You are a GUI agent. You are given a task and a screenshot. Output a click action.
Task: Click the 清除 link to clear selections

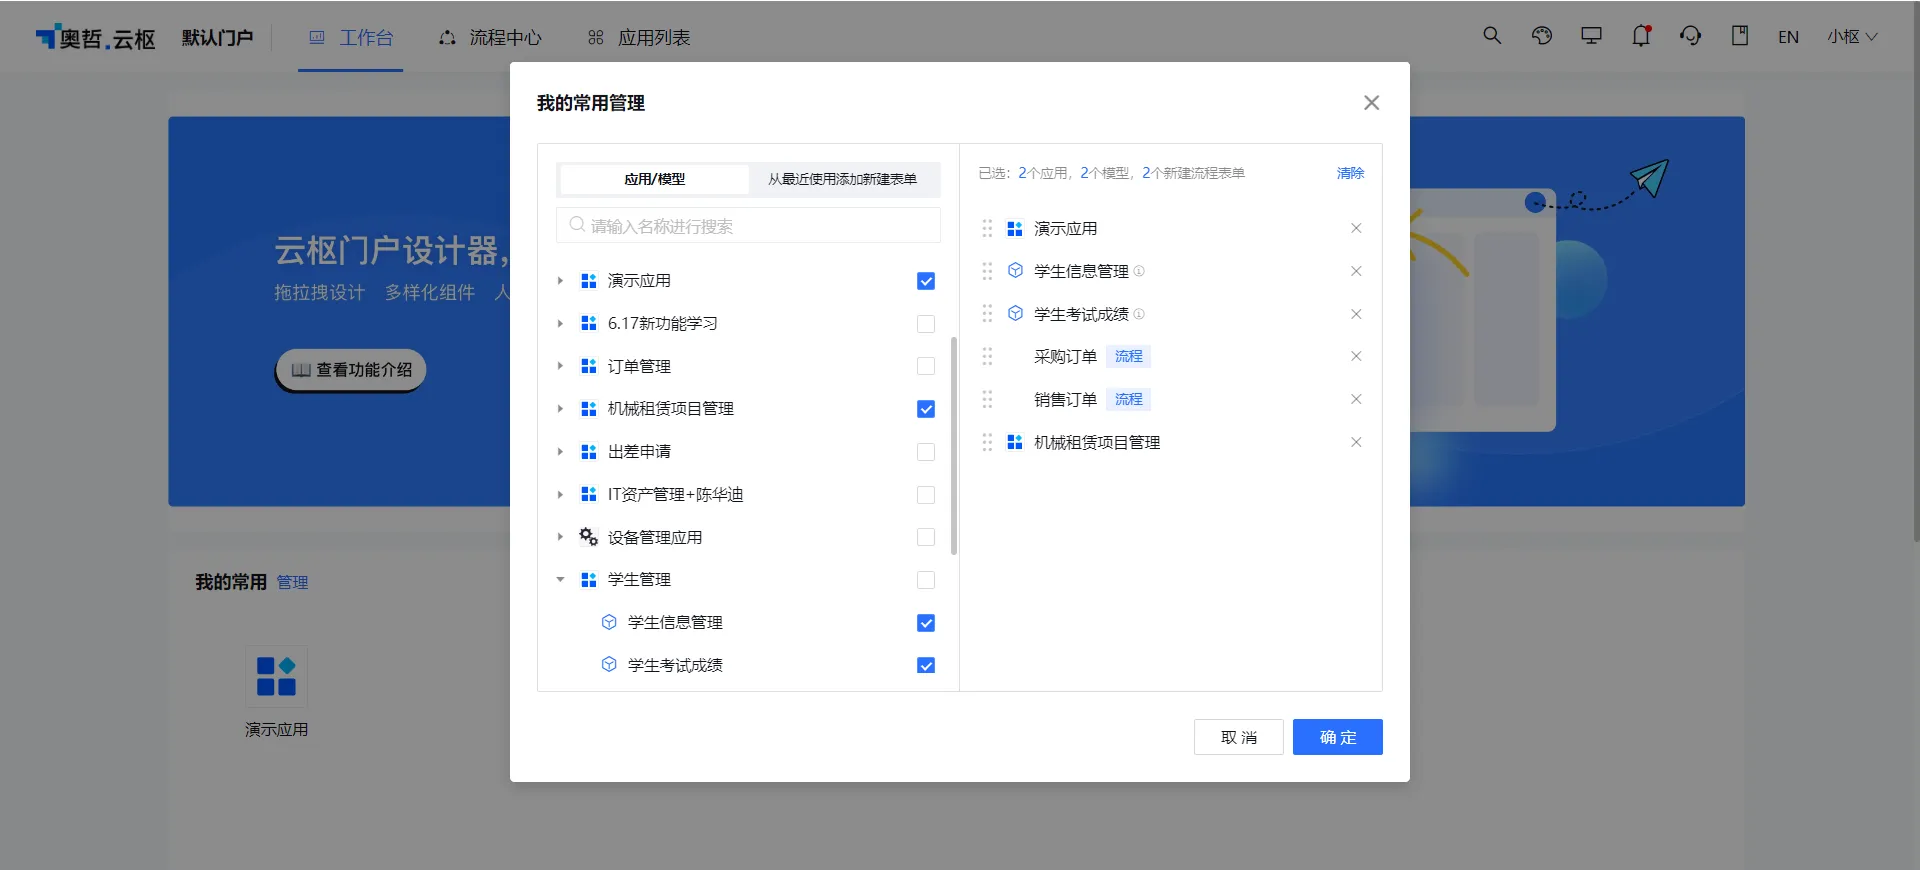coord(1350,173)
